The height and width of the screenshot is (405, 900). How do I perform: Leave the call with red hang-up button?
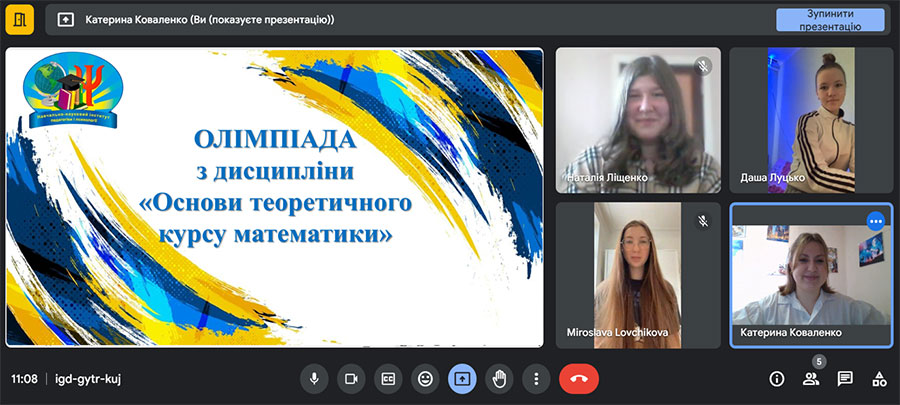click(x=579, y=379)
